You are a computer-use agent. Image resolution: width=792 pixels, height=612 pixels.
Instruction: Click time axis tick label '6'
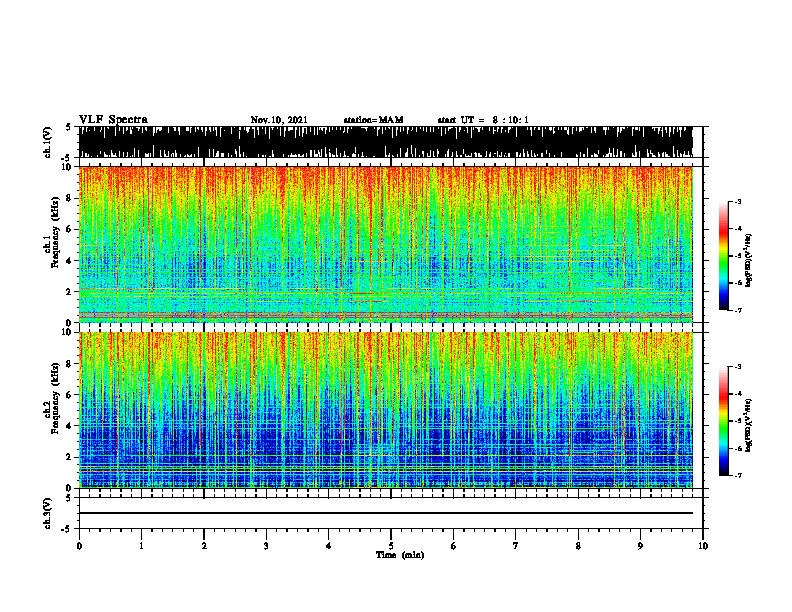(x=454, y=546)
